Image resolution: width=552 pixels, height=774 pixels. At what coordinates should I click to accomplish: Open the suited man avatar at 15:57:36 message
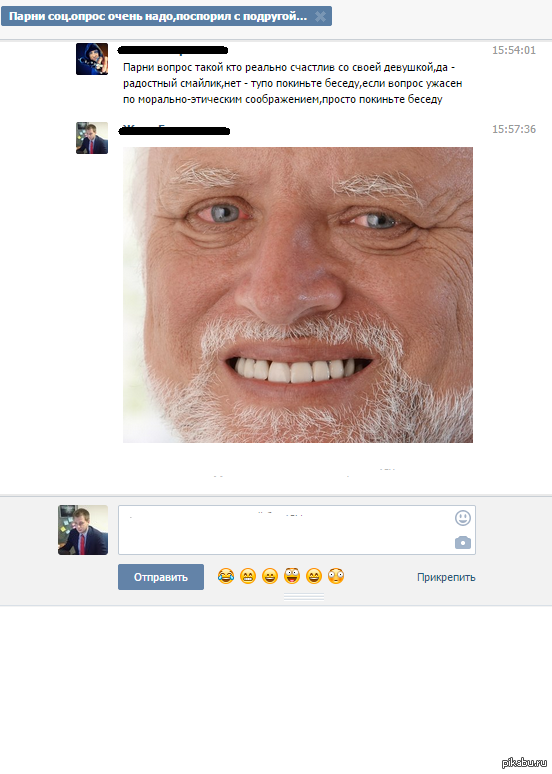pos(92,138)
